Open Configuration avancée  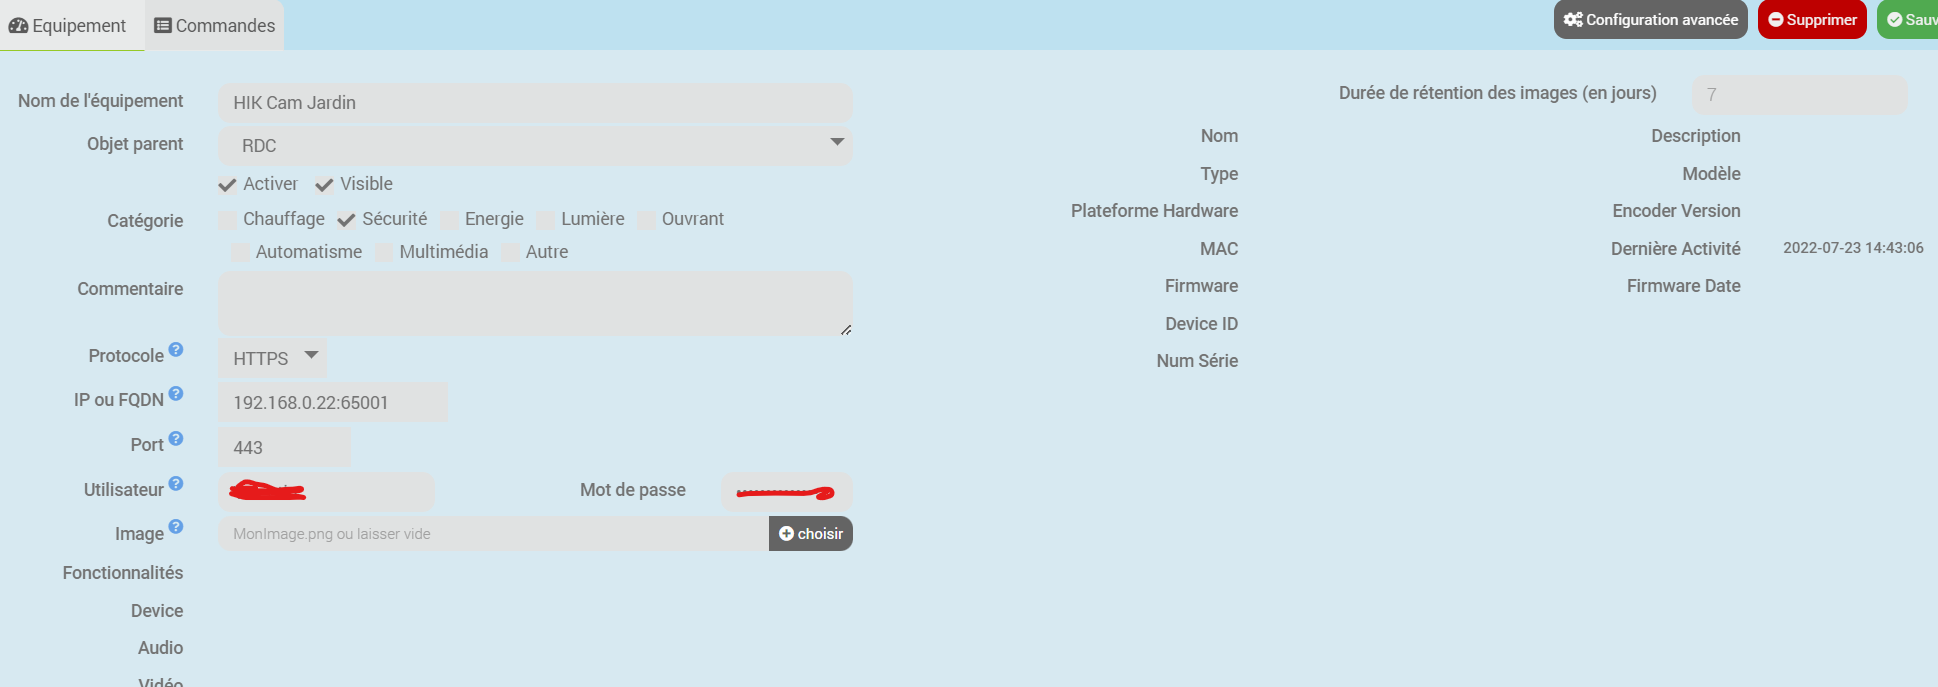point(1650,19)
